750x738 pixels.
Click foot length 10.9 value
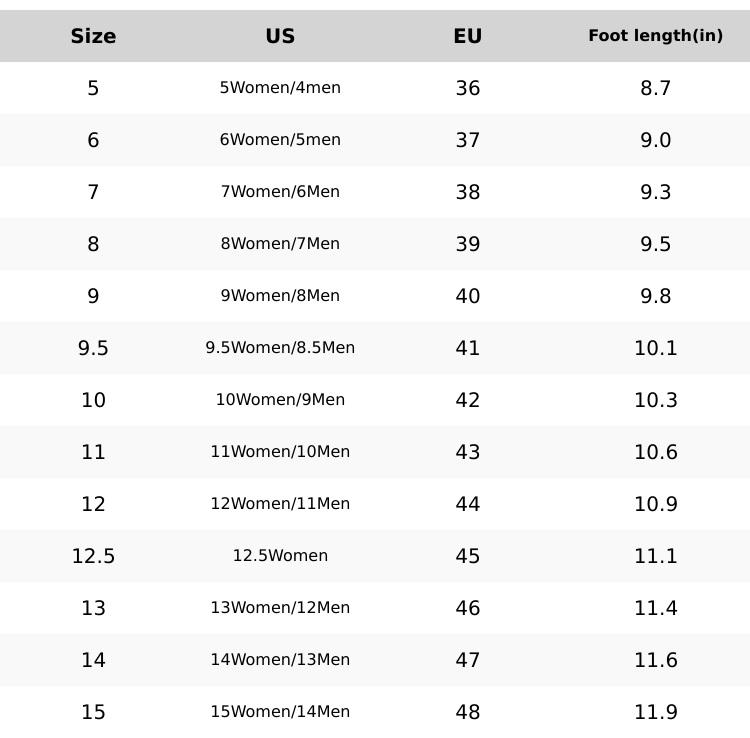tap(655, 504)
